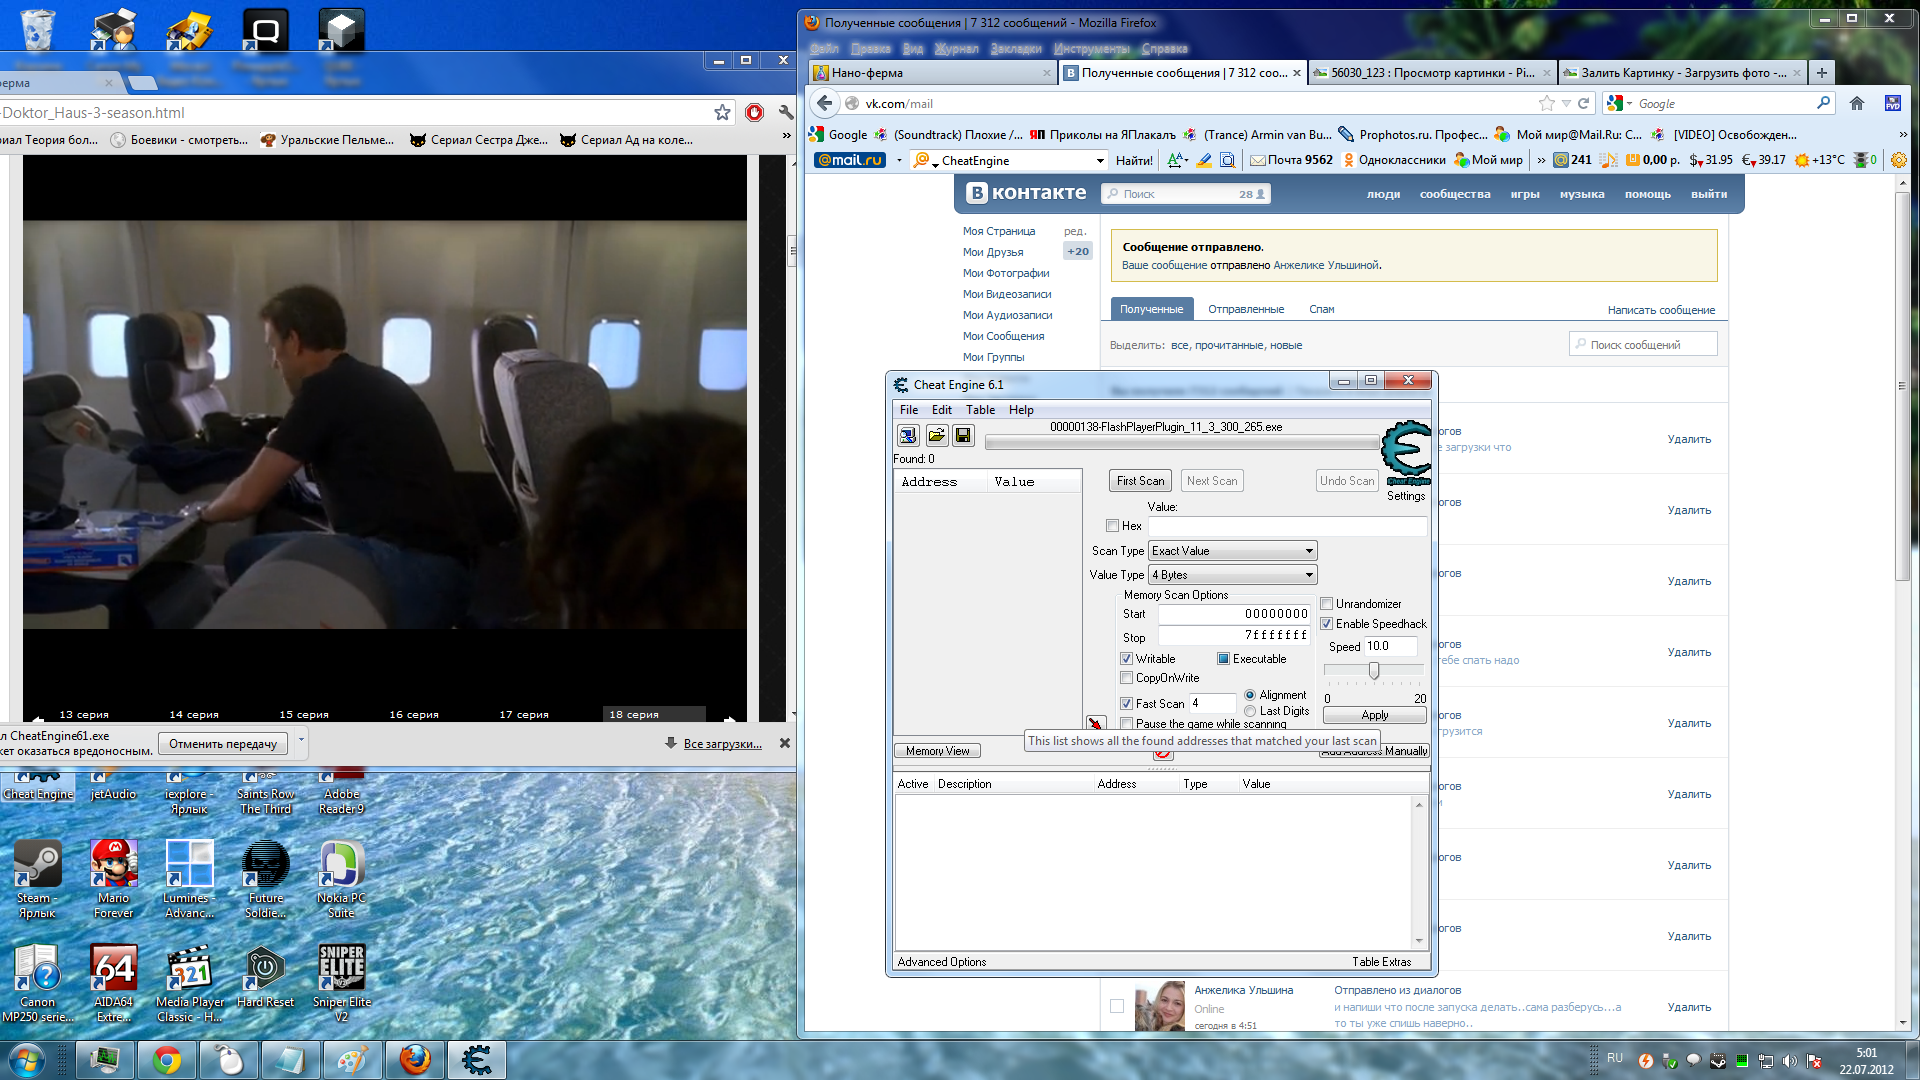The height and width of the screenshot is (1080, 1920).
Task: Tick the checkbox beside Анжелика Ульшина message
Action: (1117, 1006)
